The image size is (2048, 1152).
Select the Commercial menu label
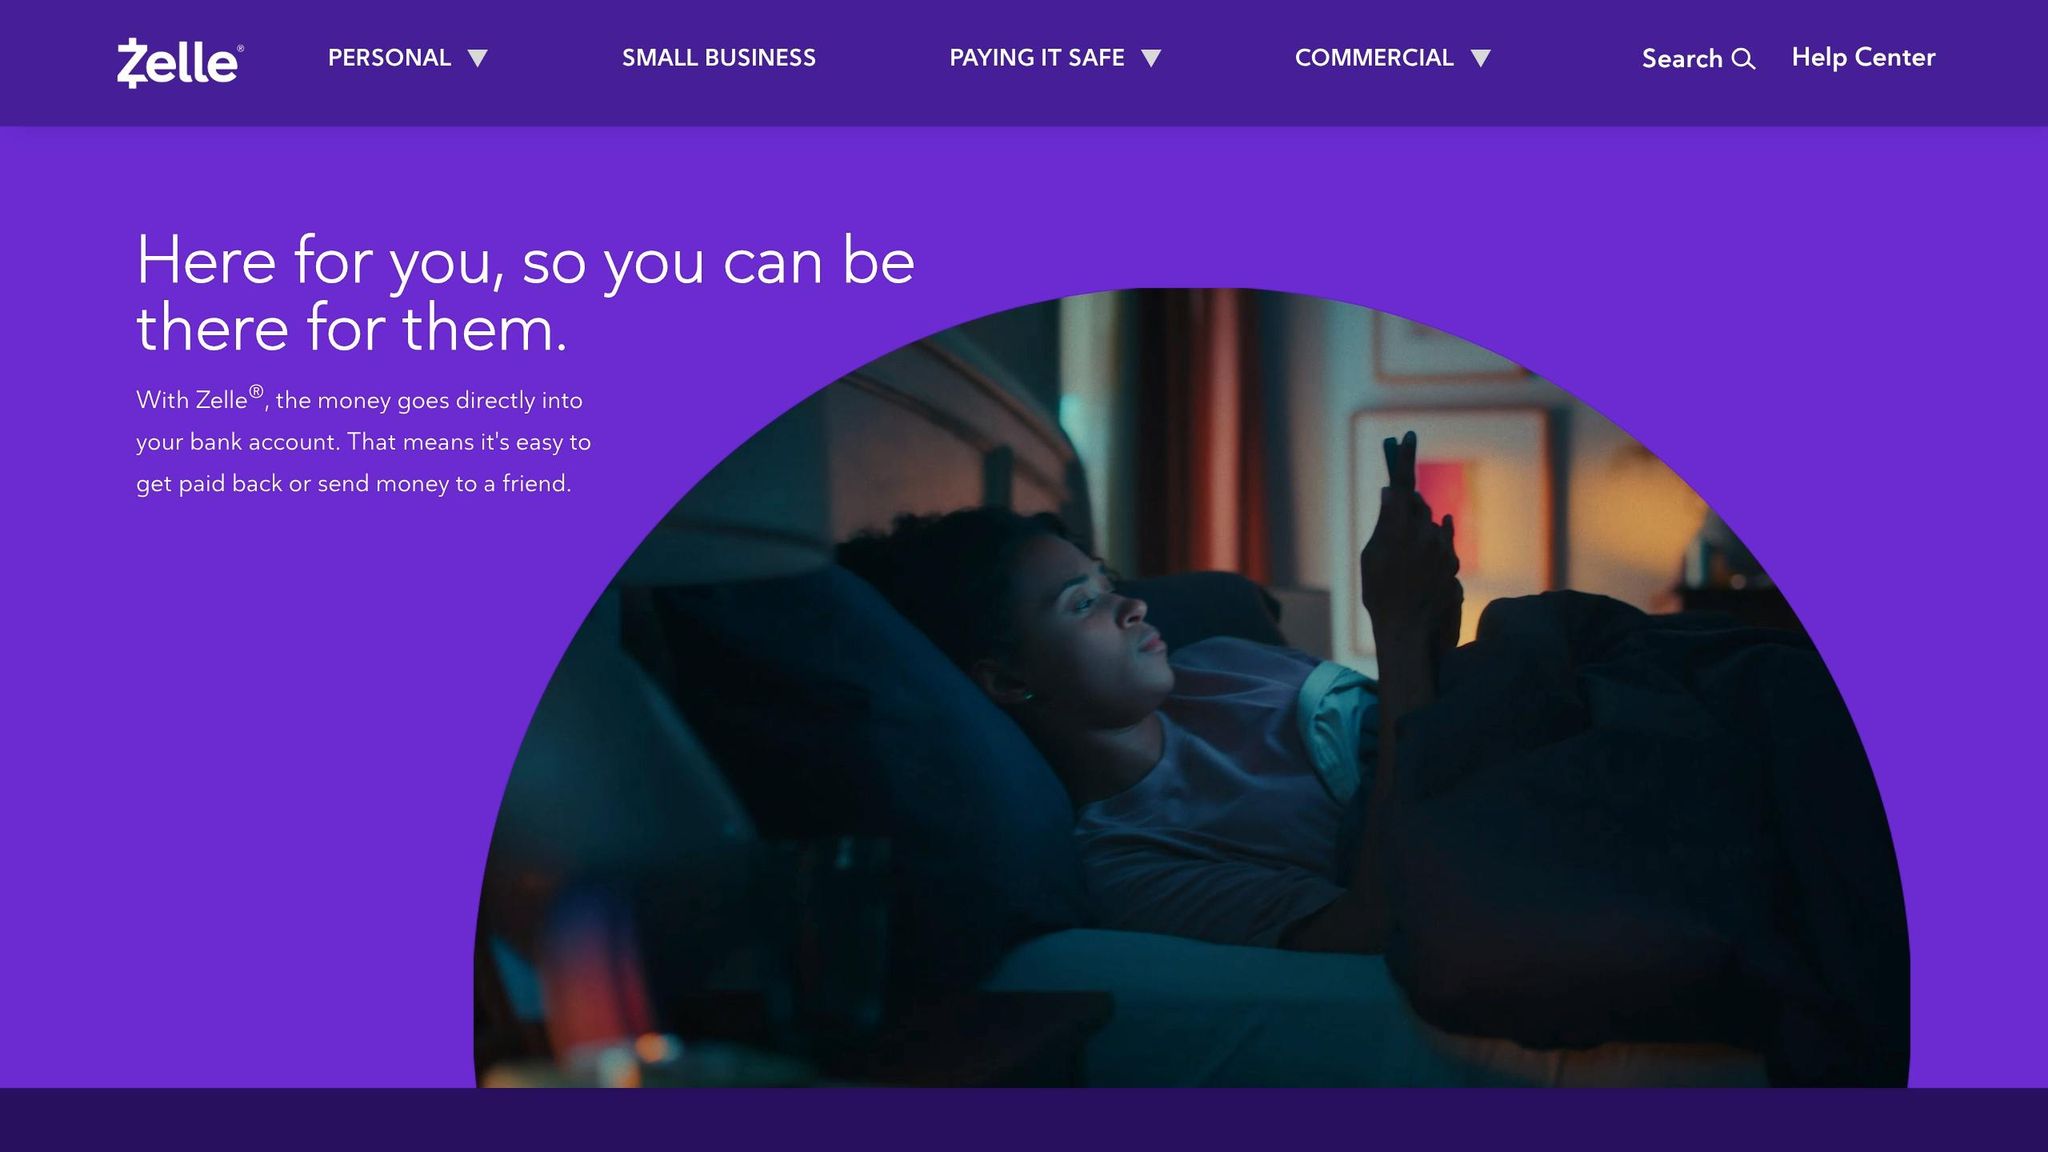1374,58
